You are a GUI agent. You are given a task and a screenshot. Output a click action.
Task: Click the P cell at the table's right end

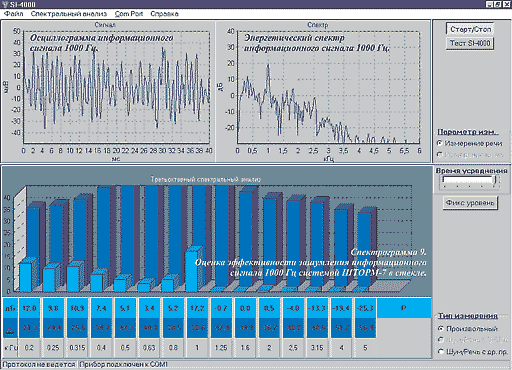(x=404, y=308)
